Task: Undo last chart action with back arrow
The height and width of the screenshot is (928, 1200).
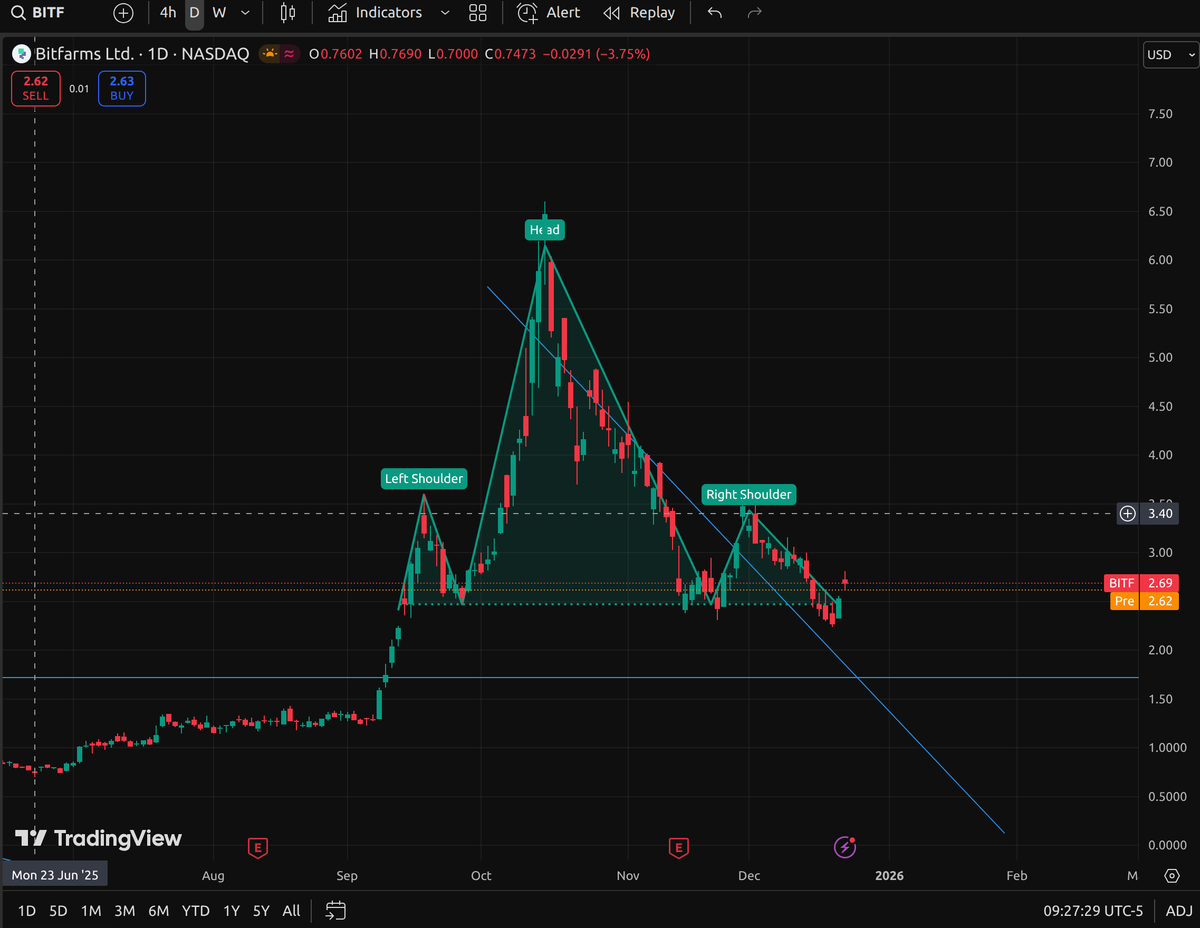Action: click(713, 13)
